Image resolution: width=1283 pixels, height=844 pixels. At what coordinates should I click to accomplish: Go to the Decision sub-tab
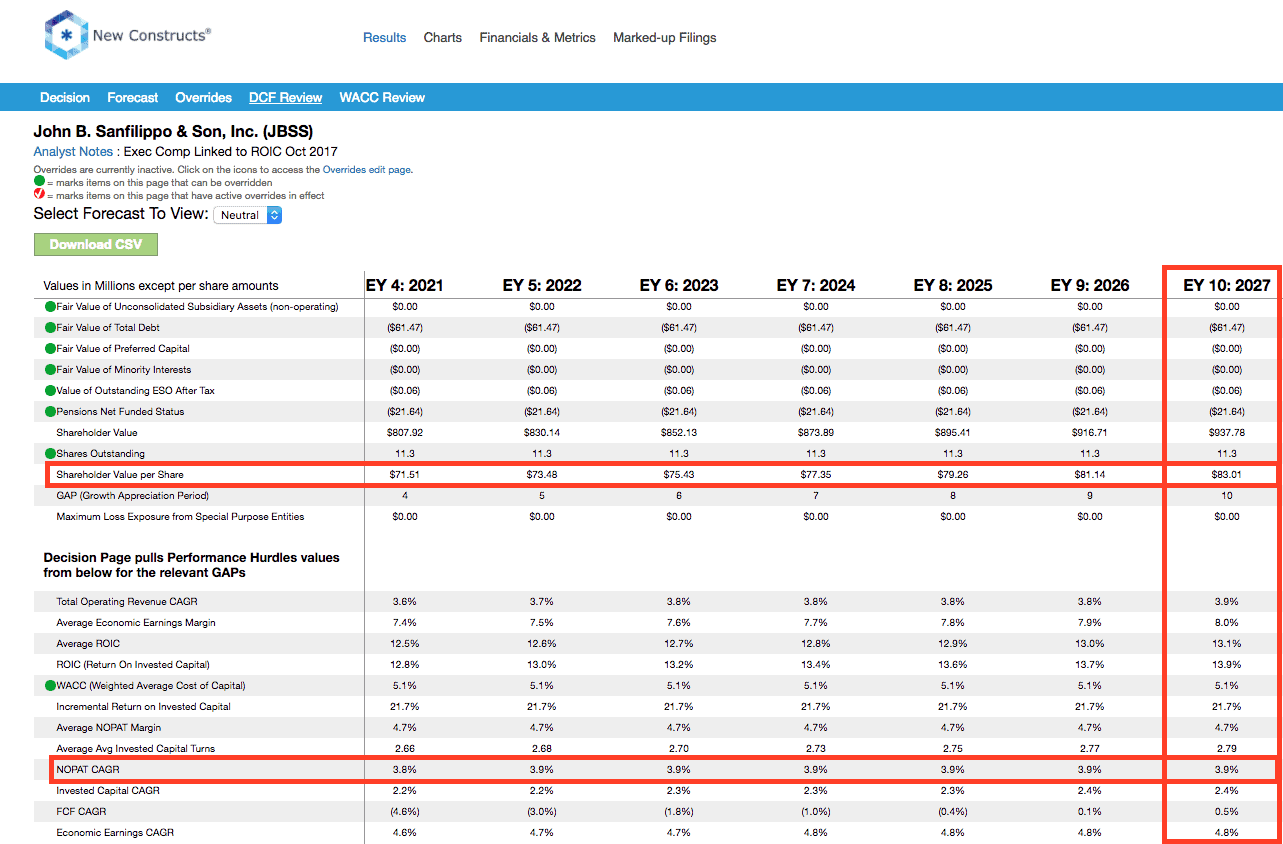[65, 98]
